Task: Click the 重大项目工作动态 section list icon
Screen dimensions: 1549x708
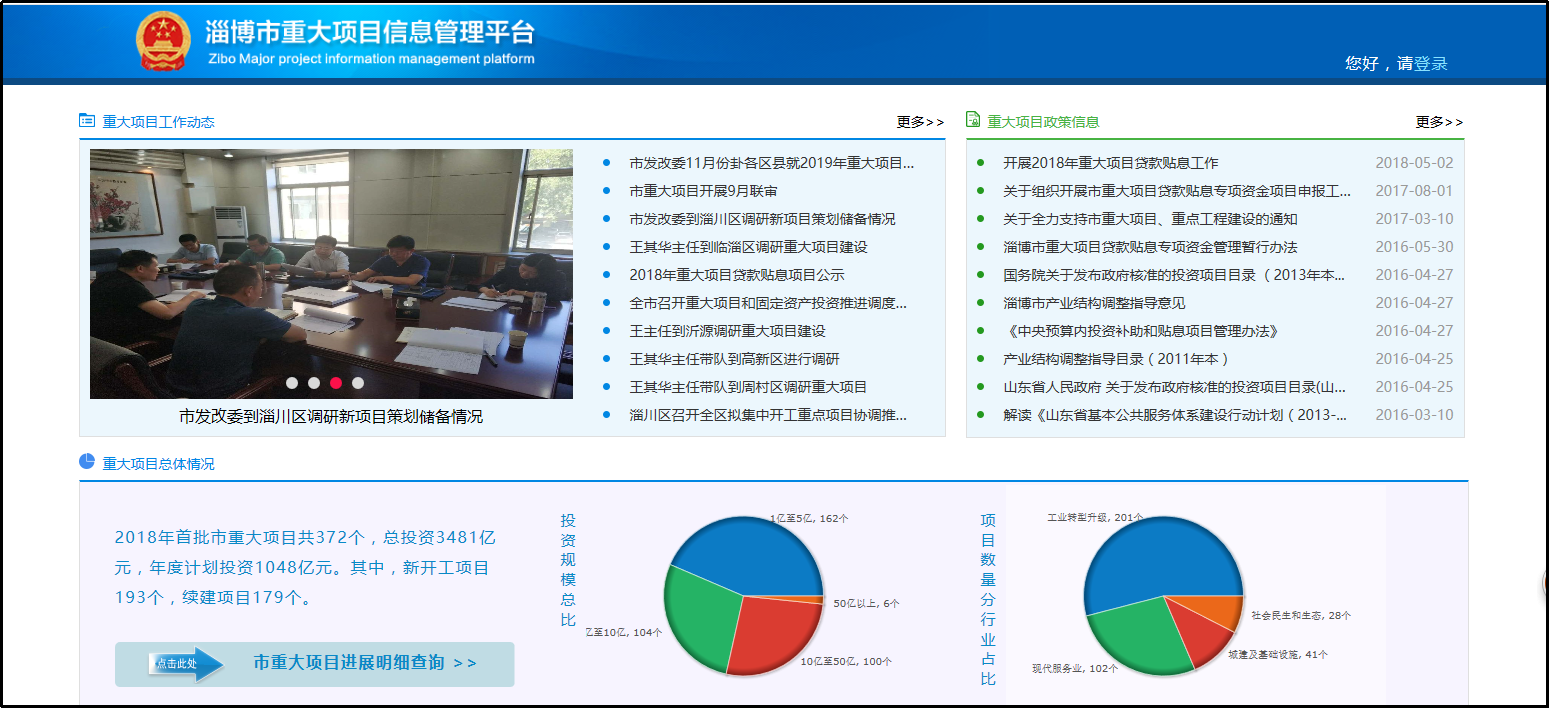Action: click(x=87, y=121)
